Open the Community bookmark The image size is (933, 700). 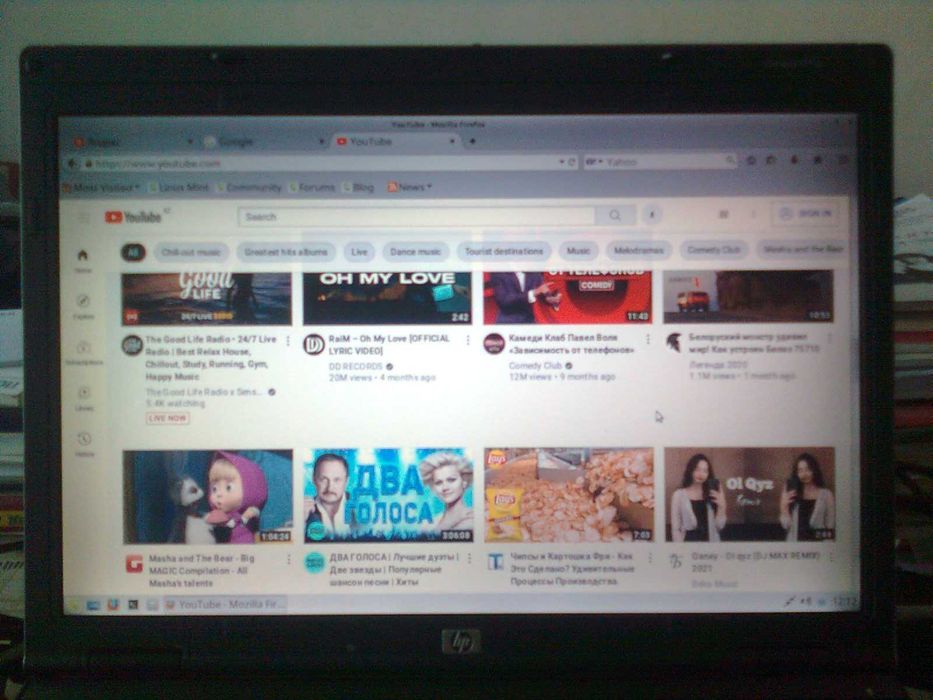click(249, 188)
